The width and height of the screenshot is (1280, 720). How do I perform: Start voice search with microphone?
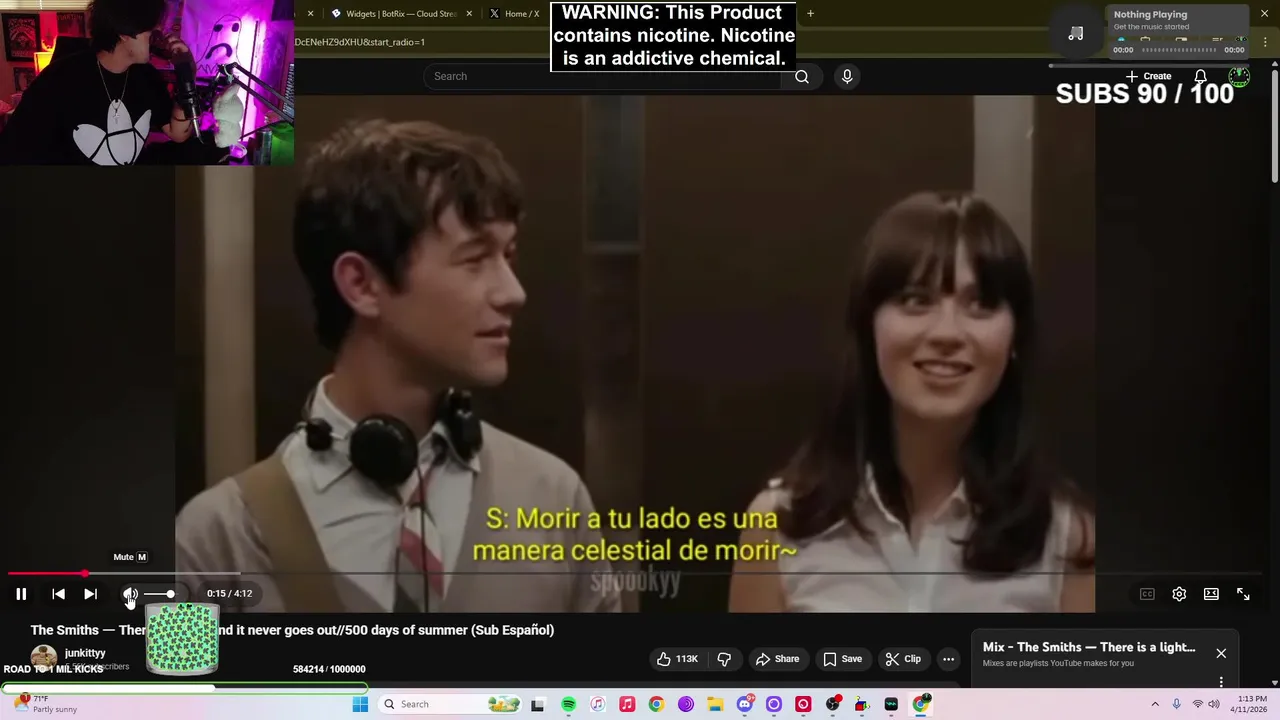point(847,76)
